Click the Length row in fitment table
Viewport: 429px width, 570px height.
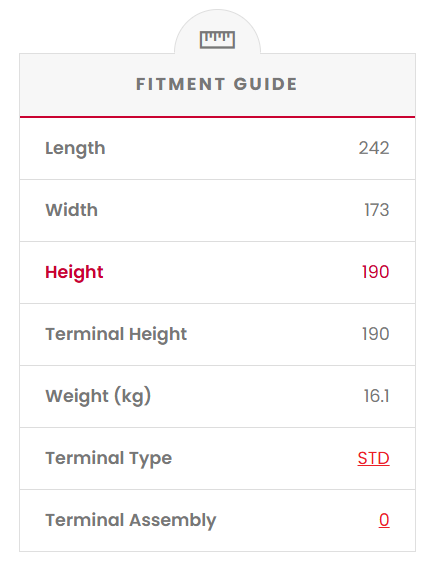pos(217,148)
